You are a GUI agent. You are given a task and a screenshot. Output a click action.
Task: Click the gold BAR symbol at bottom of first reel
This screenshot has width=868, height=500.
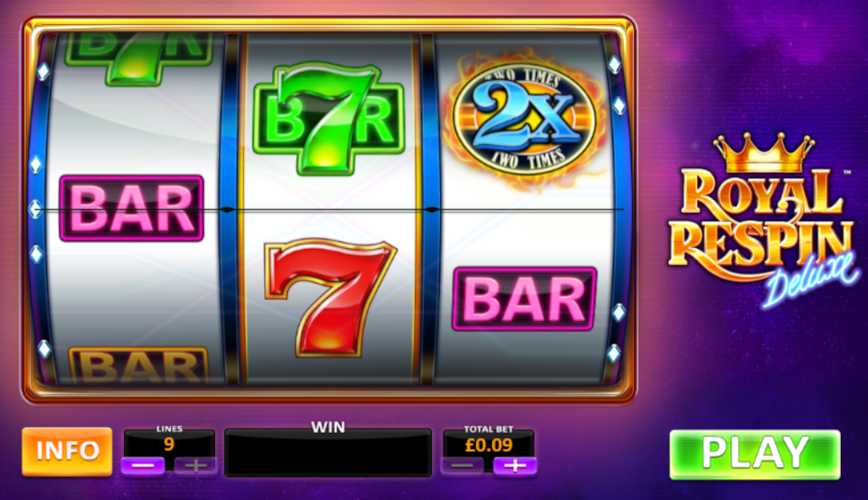pos(138,365)
